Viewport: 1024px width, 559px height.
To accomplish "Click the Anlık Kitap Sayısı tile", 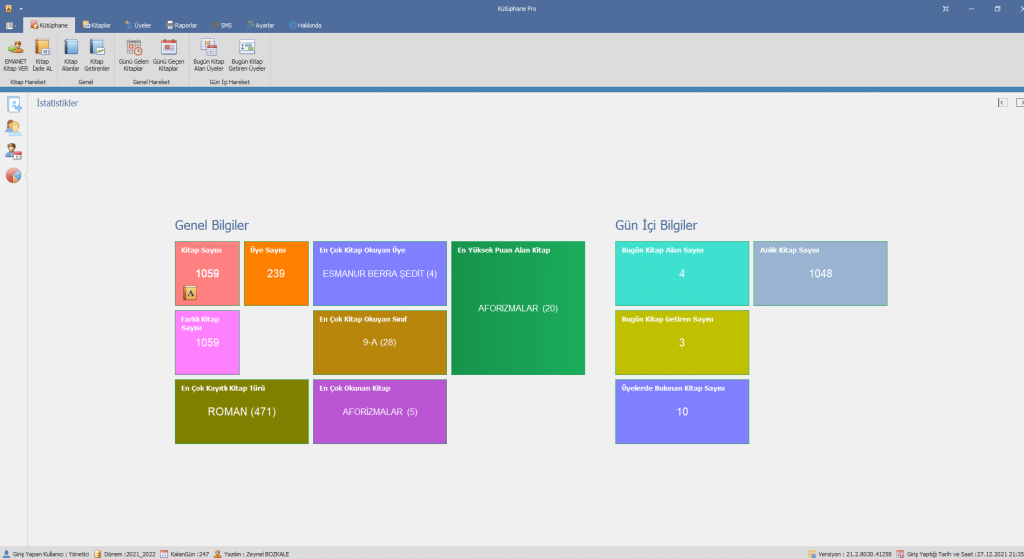I will click(x=820, y=274).
